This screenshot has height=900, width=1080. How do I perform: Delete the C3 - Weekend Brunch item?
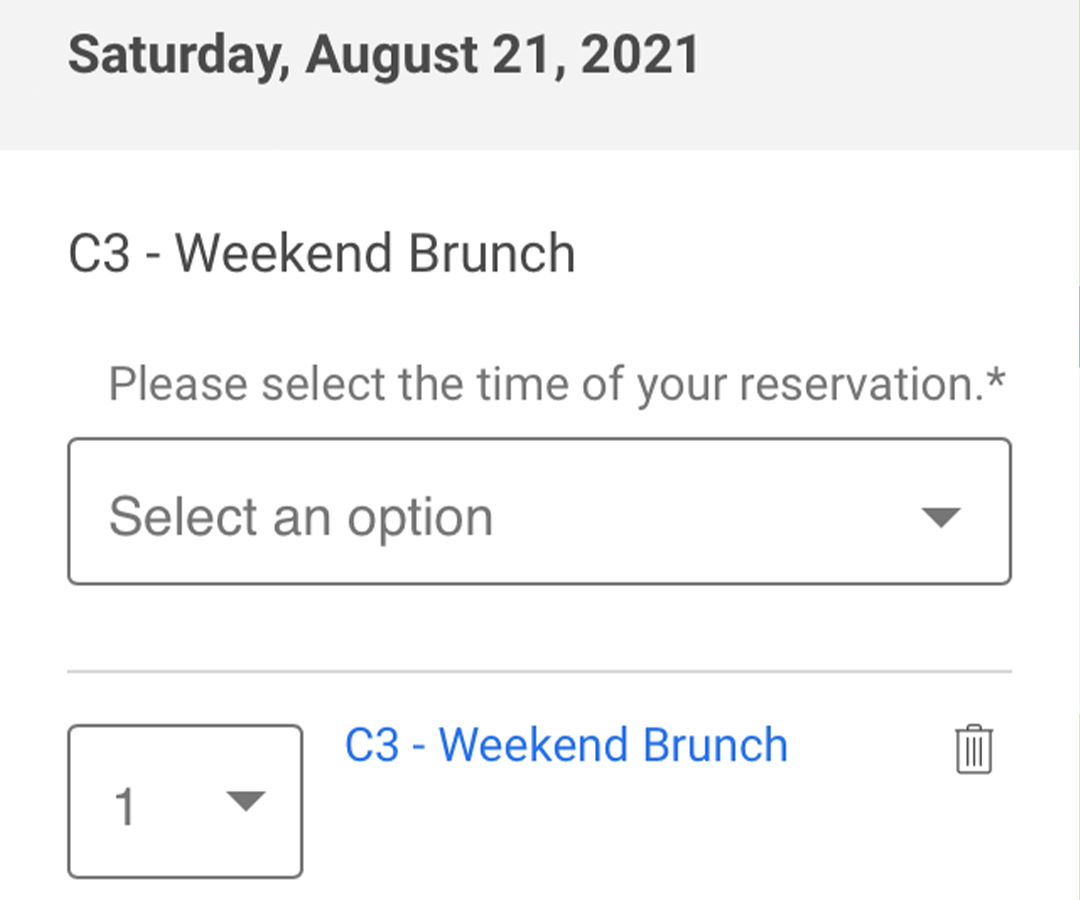coord(973,749)
